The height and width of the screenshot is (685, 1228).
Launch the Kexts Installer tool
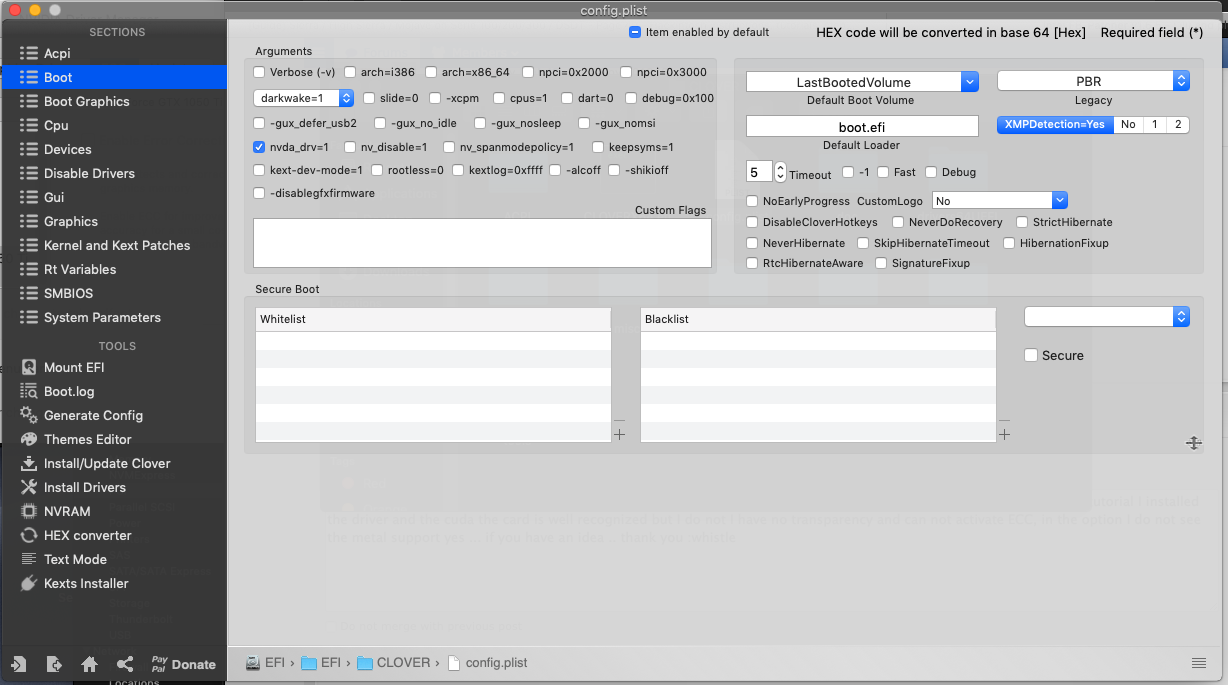click(x=85, y=583)
